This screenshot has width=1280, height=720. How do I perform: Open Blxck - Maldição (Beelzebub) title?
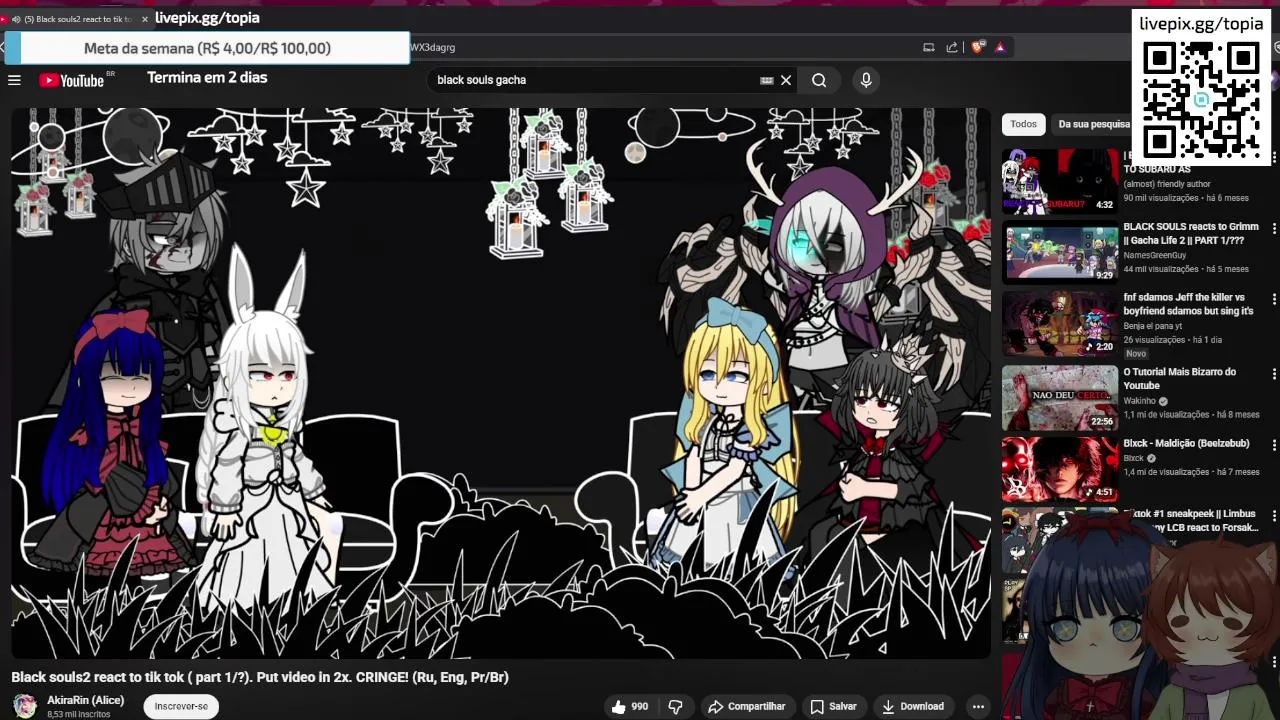point(1186,443)
